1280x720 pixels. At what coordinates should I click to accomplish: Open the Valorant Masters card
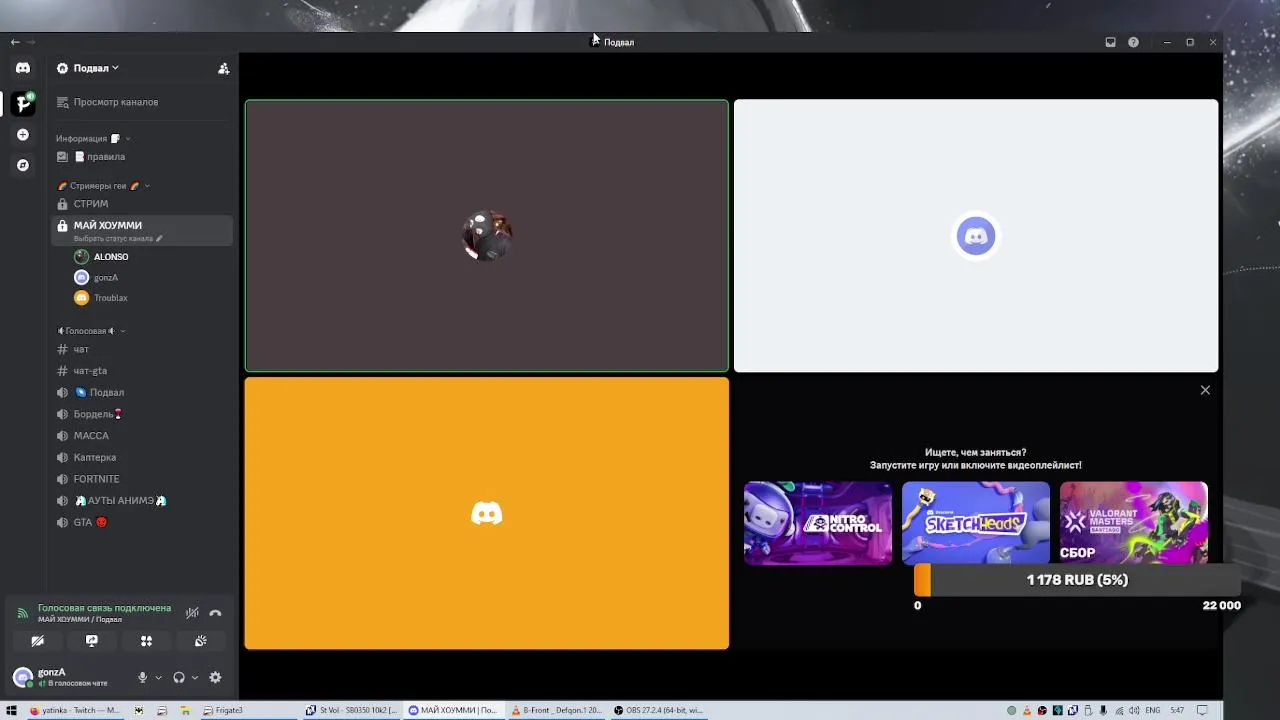(1134, 523)
